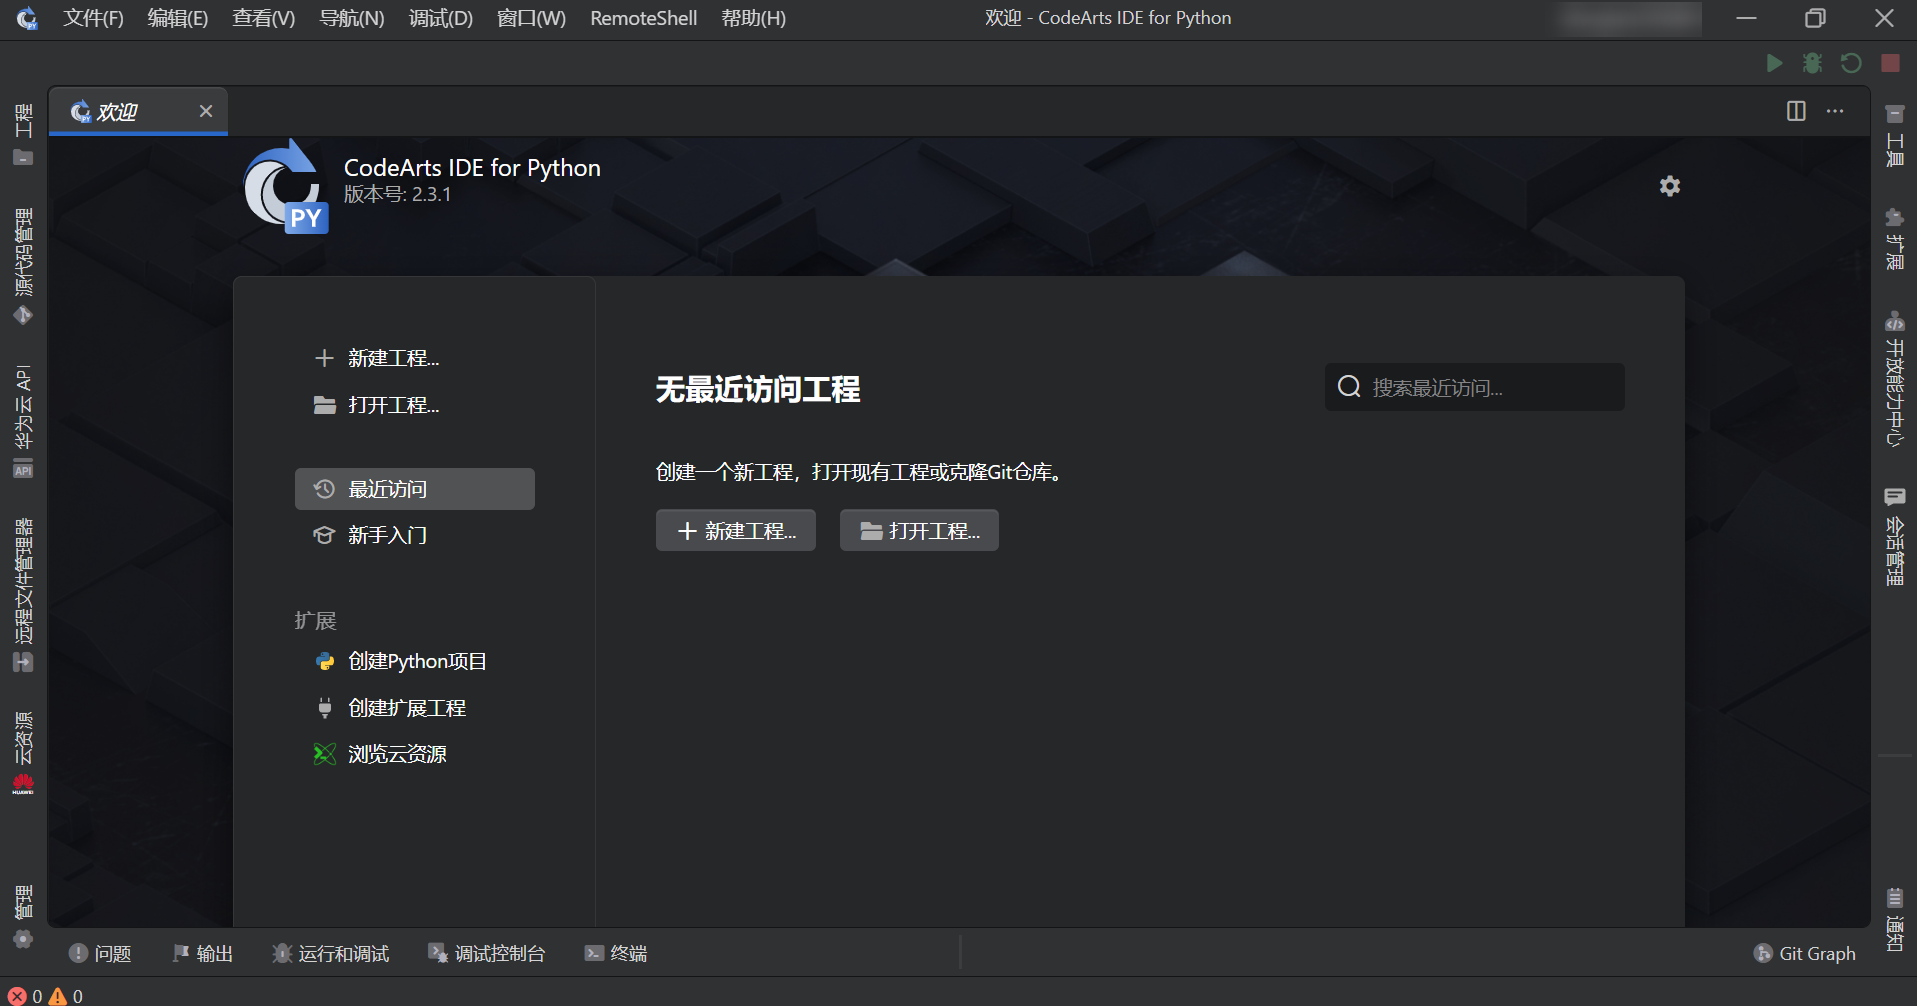Click the 创建Python项目 link

point(416,661)
